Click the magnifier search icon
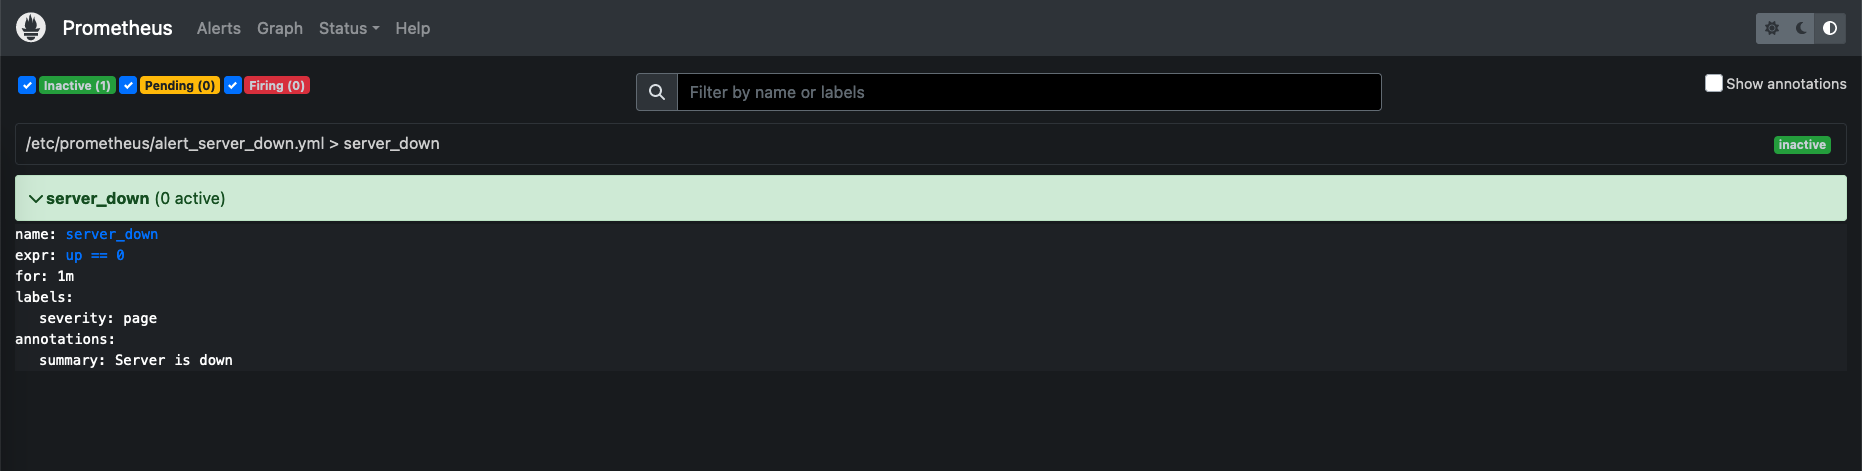The height and width of the screenshot is (471, 1862). click(657, 92)
